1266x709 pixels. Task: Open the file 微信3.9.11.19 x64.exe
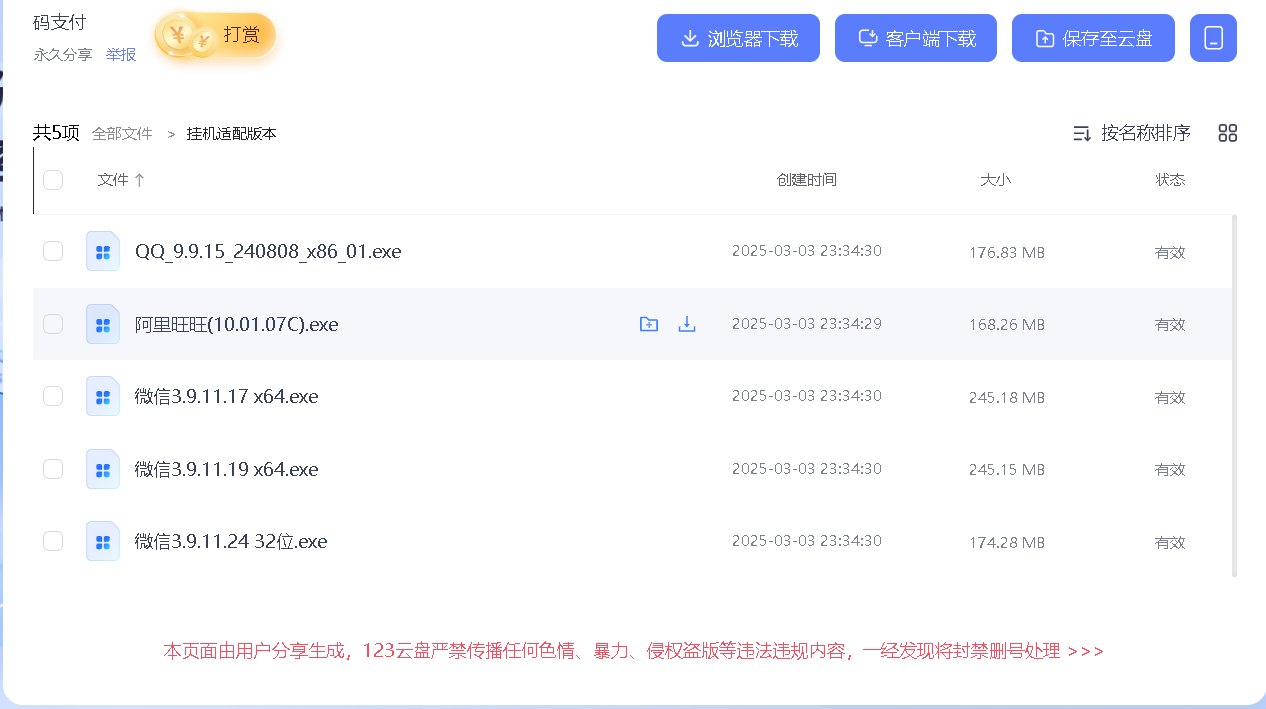[227, 469]
